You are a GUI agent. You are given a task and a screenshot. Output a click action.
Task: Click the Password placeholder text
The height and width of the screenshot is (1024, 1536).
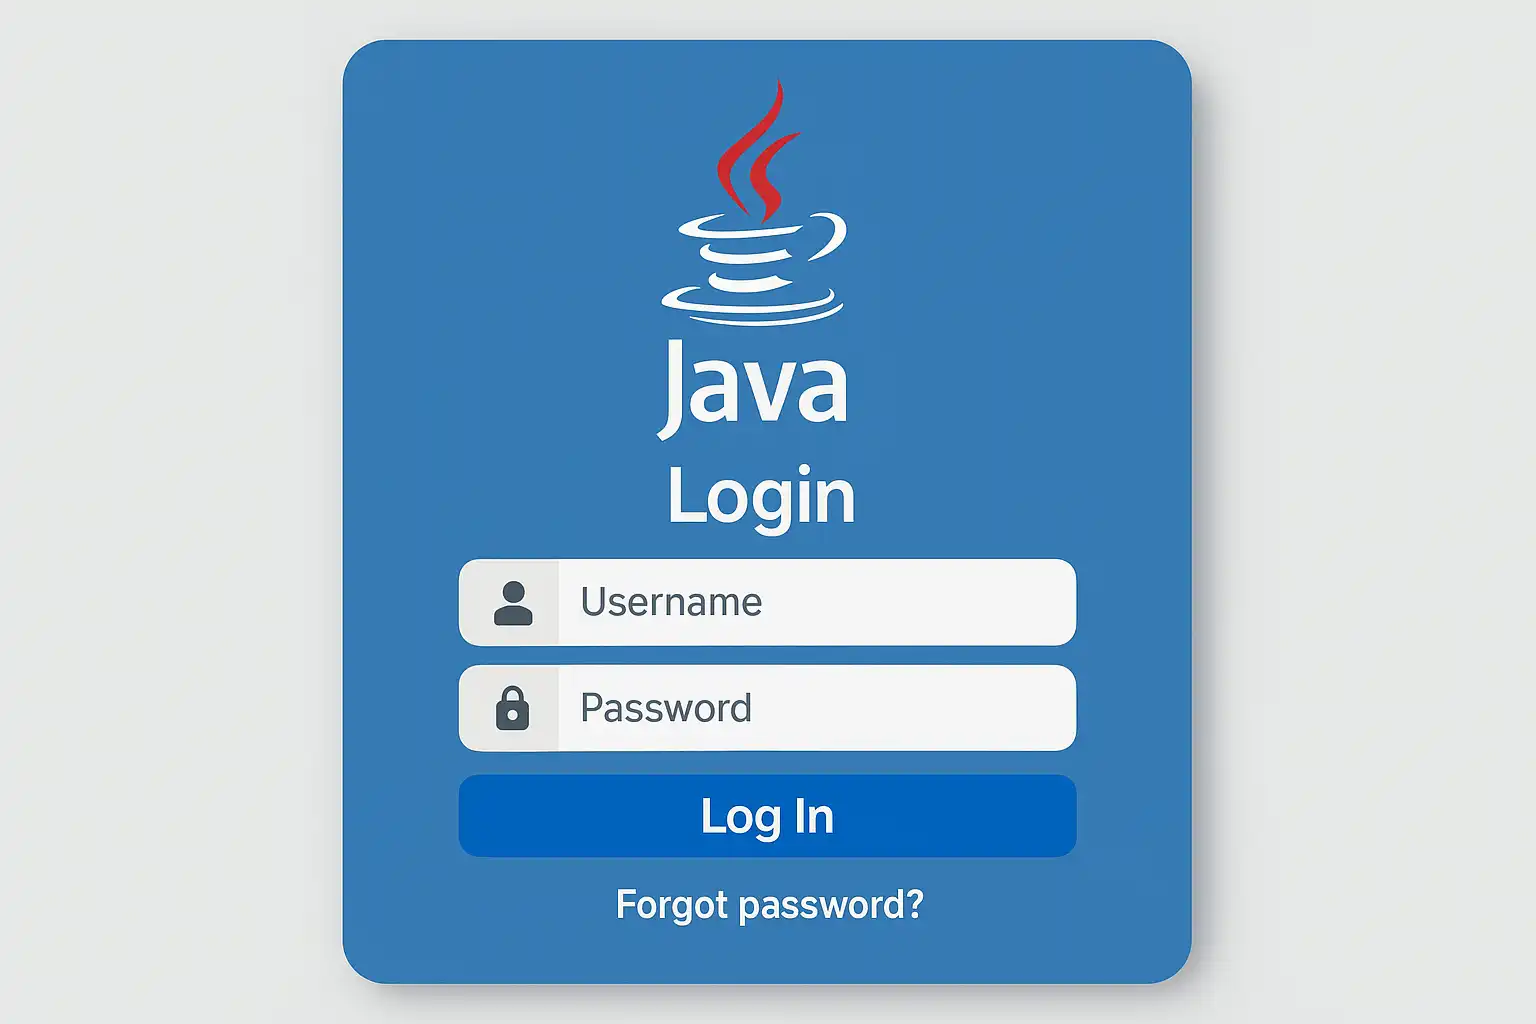pos(666,708)
